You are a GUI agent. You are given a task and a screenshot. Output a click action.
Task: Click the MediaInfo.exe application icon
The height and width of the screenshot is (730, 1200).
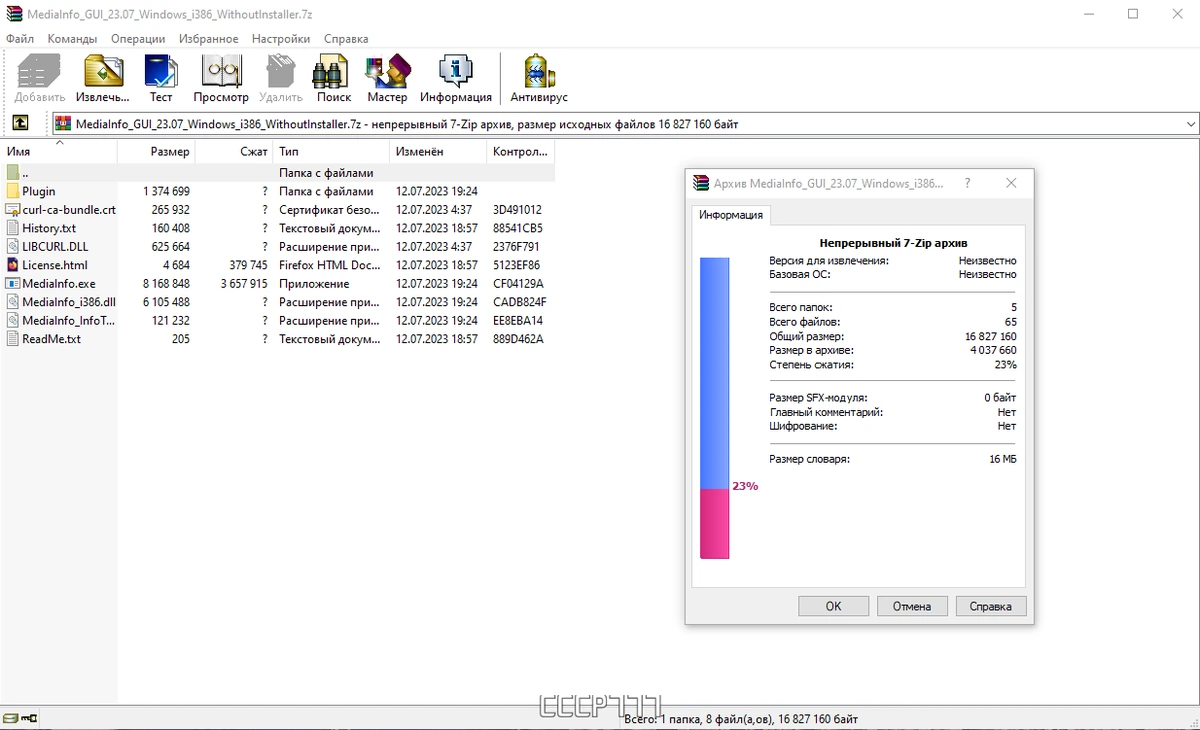tap(13, 284)
